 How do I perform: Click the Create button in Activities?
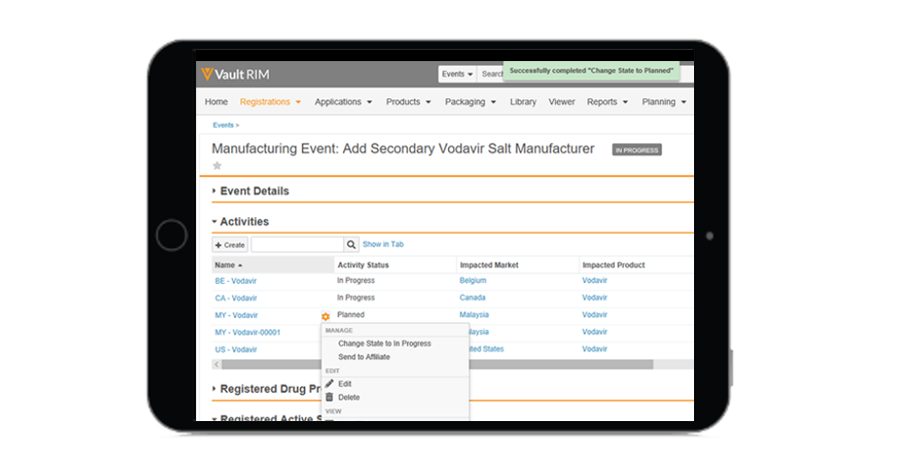point(230,244)
